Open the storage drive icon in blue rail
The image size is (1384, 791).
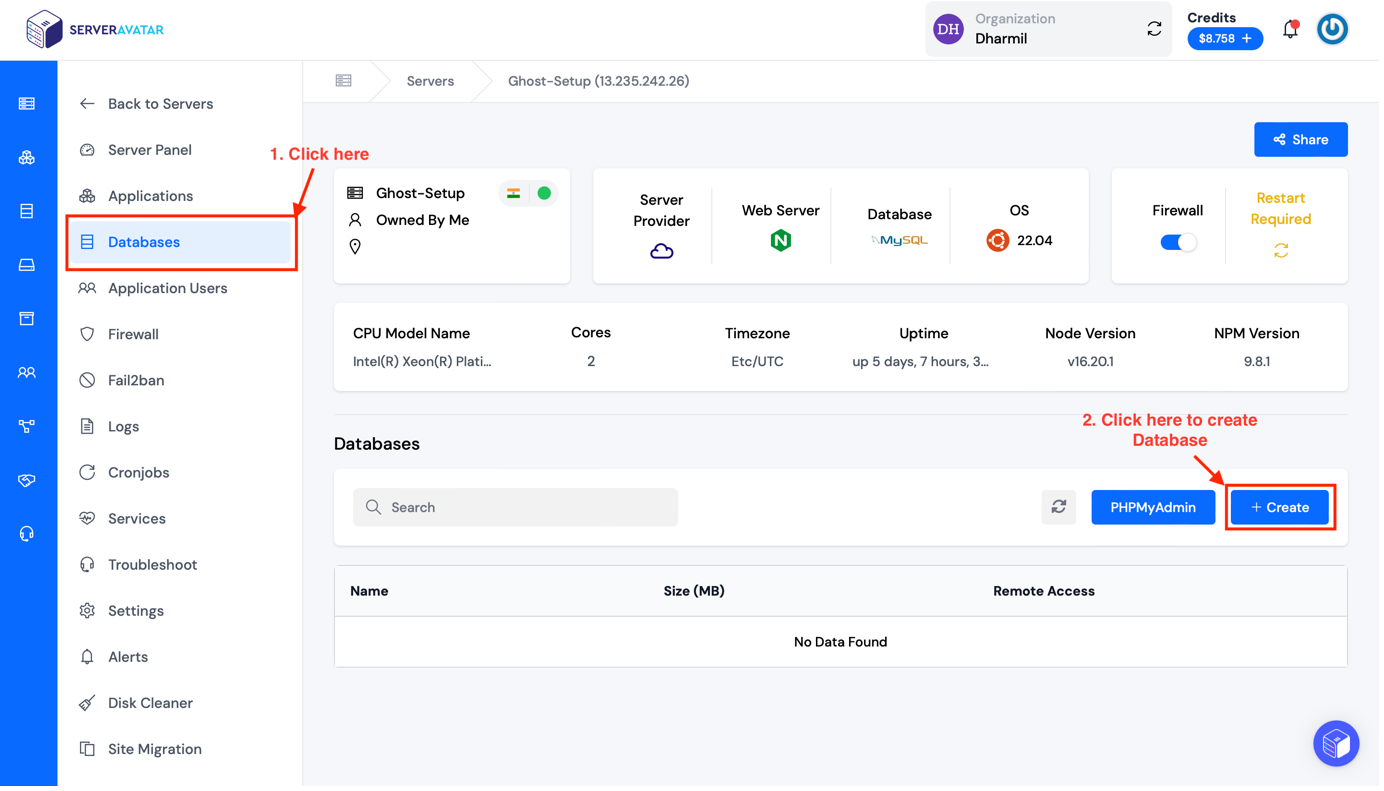click(27, 266)
